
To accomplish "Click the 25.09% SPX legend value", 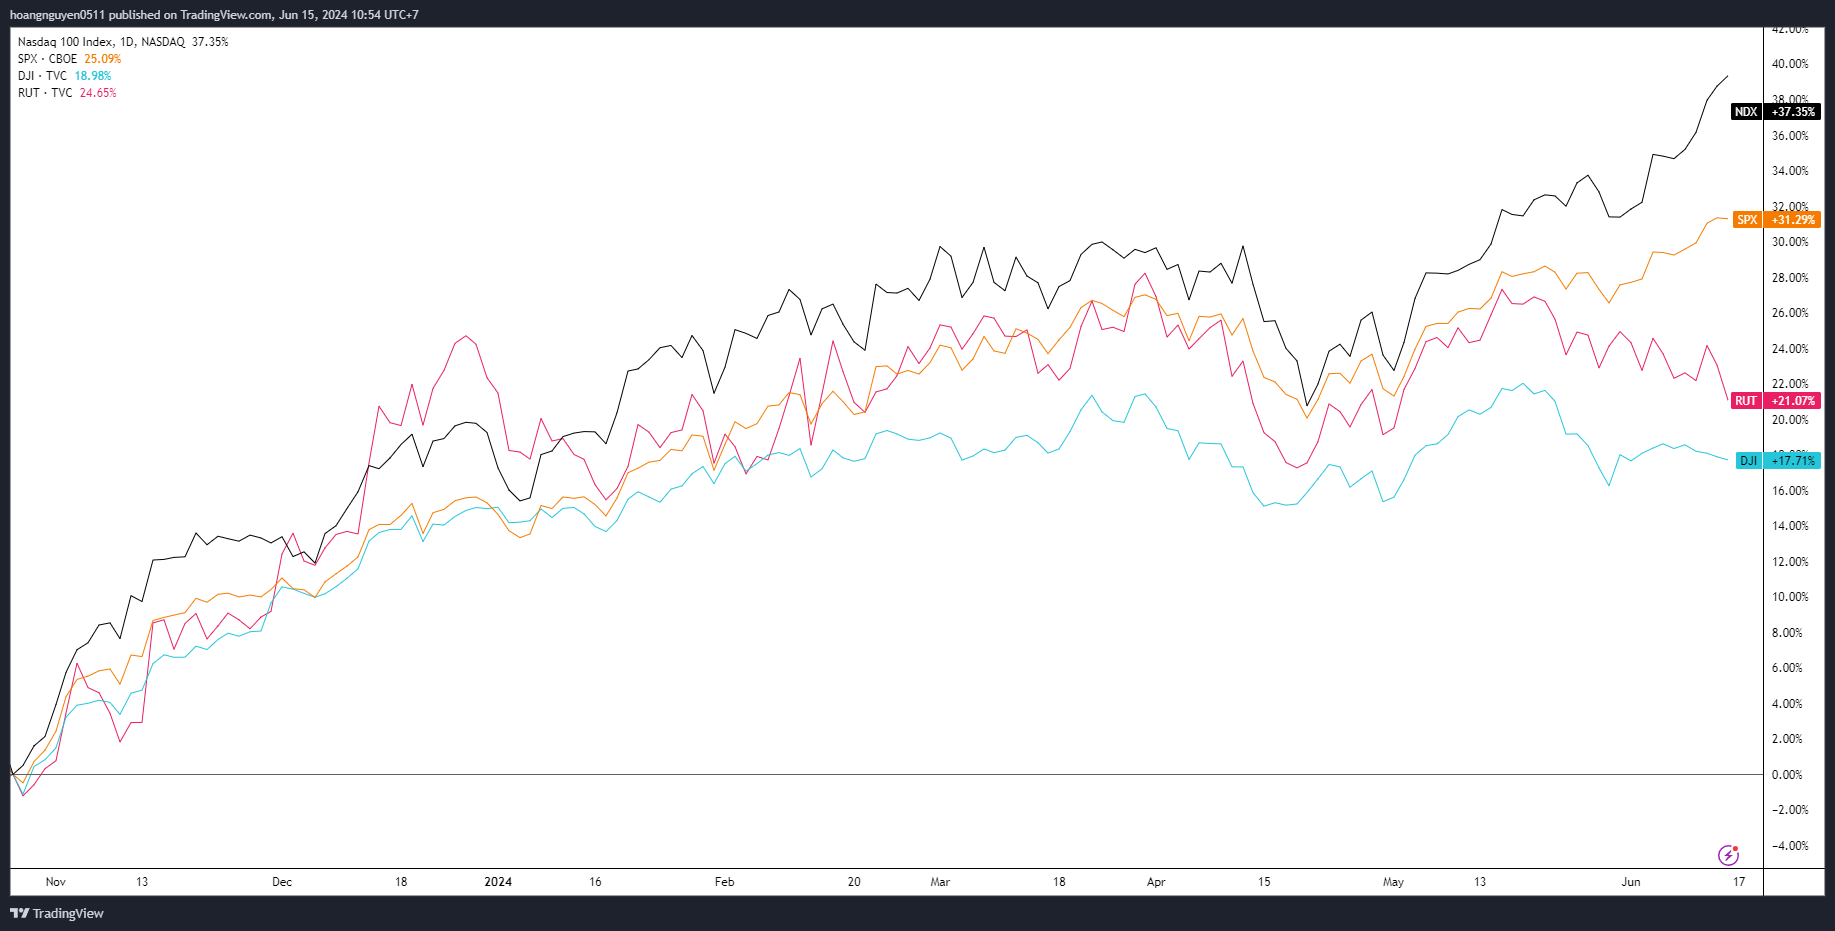I will [103, 59].
